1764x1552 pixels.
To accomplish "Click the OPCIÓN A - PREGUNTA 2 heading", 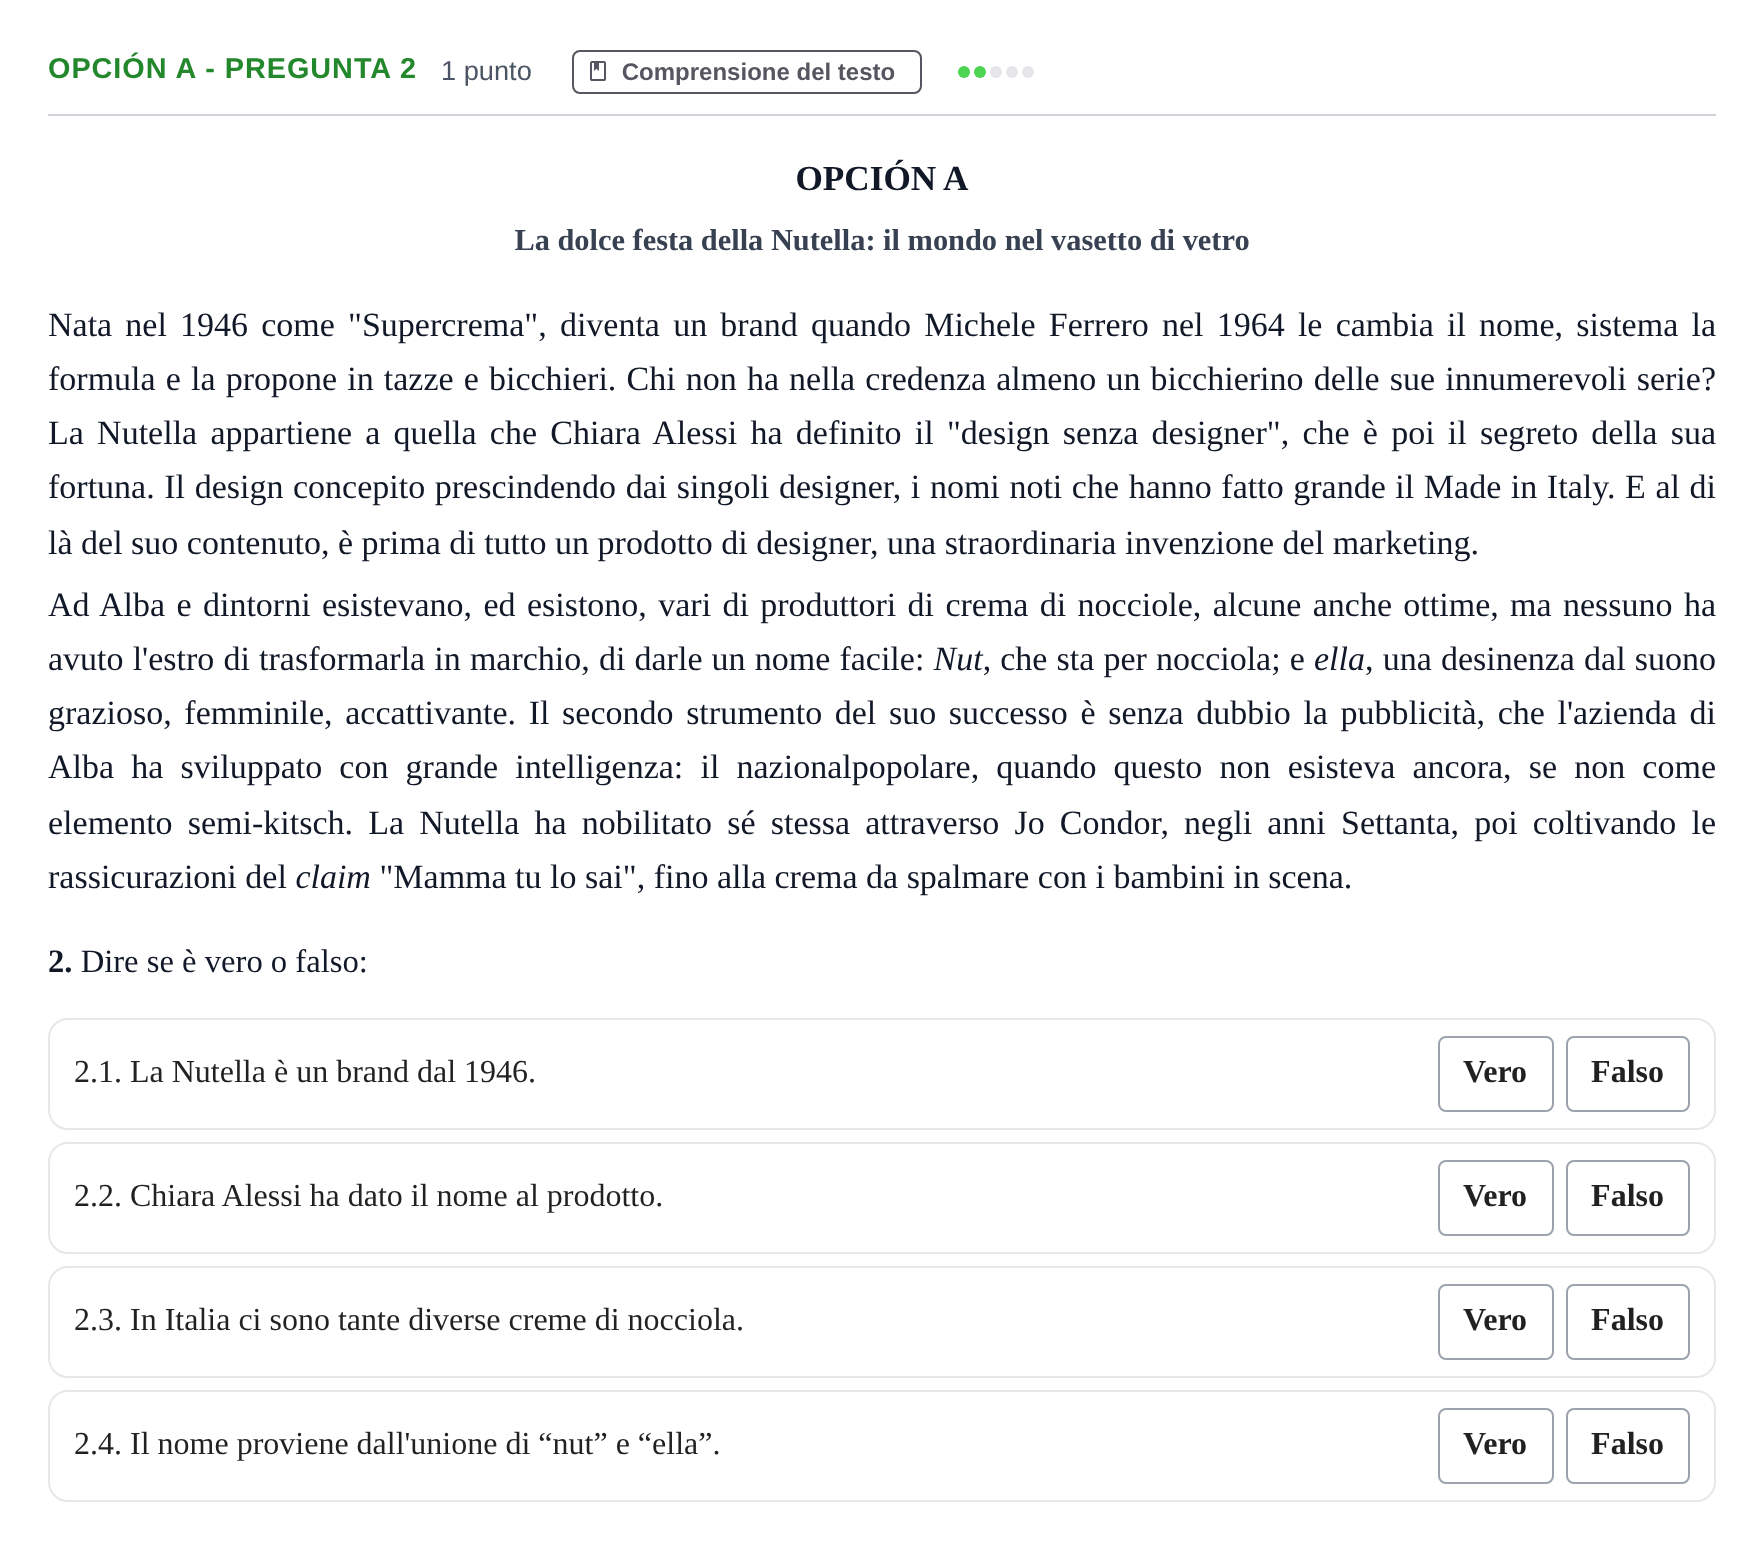I will tap(232, 69).
